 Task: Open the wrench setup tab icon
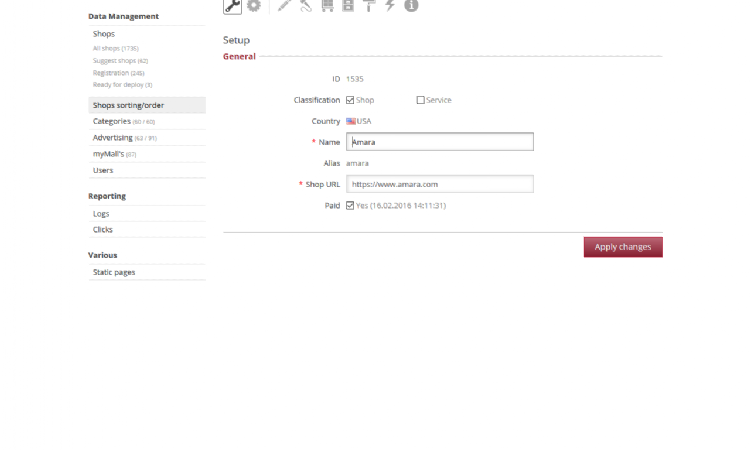232,6
